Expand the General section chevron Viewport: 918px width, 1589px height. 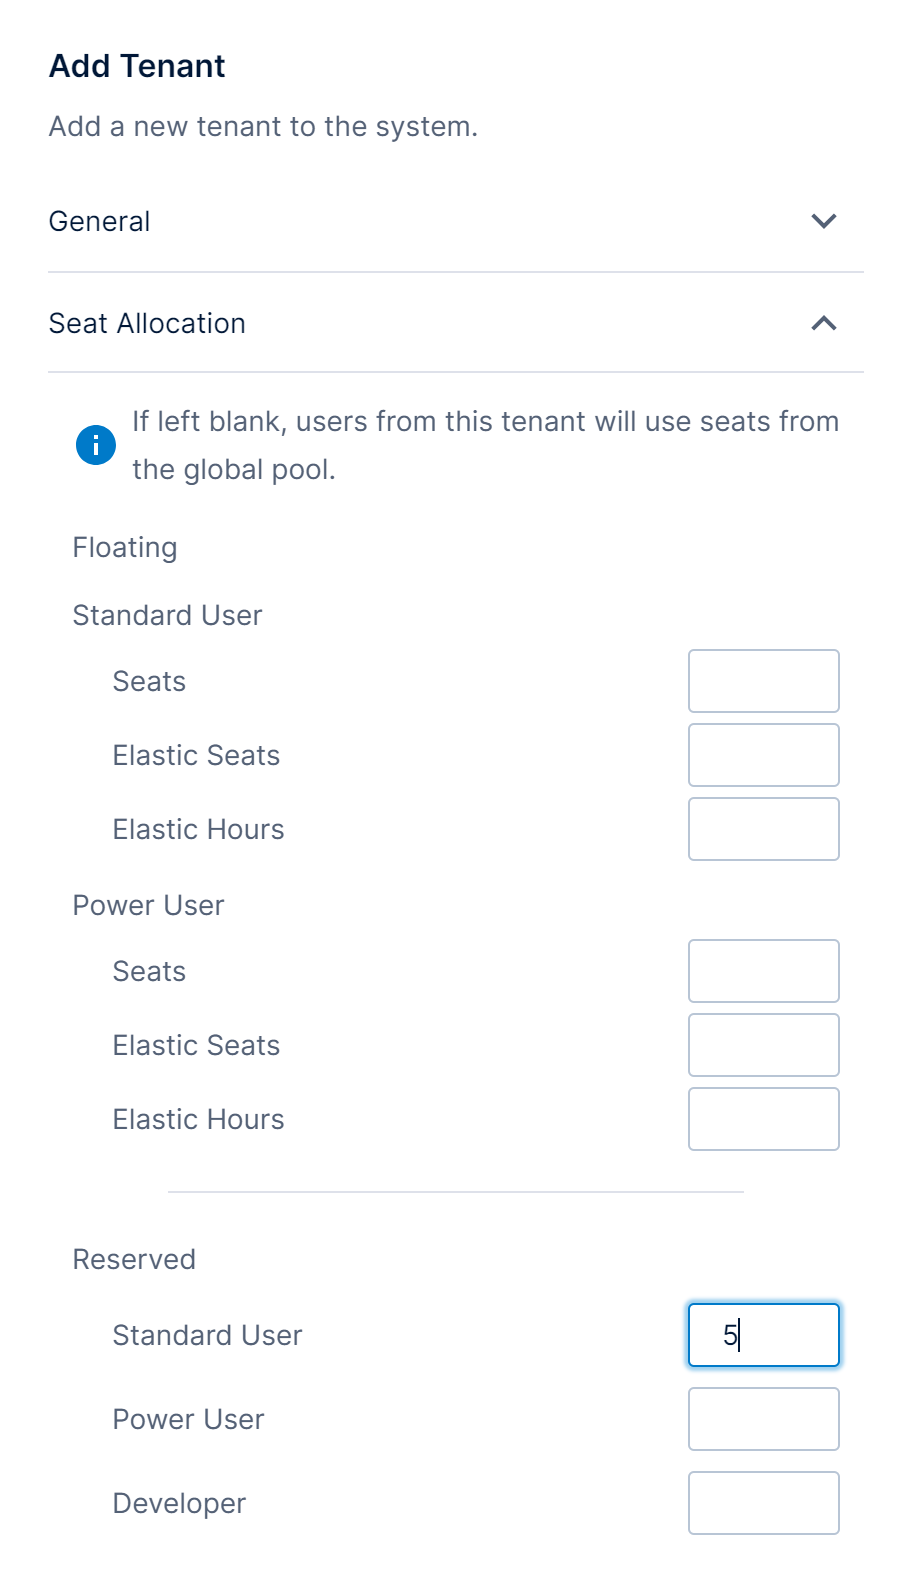coord(823,221)
